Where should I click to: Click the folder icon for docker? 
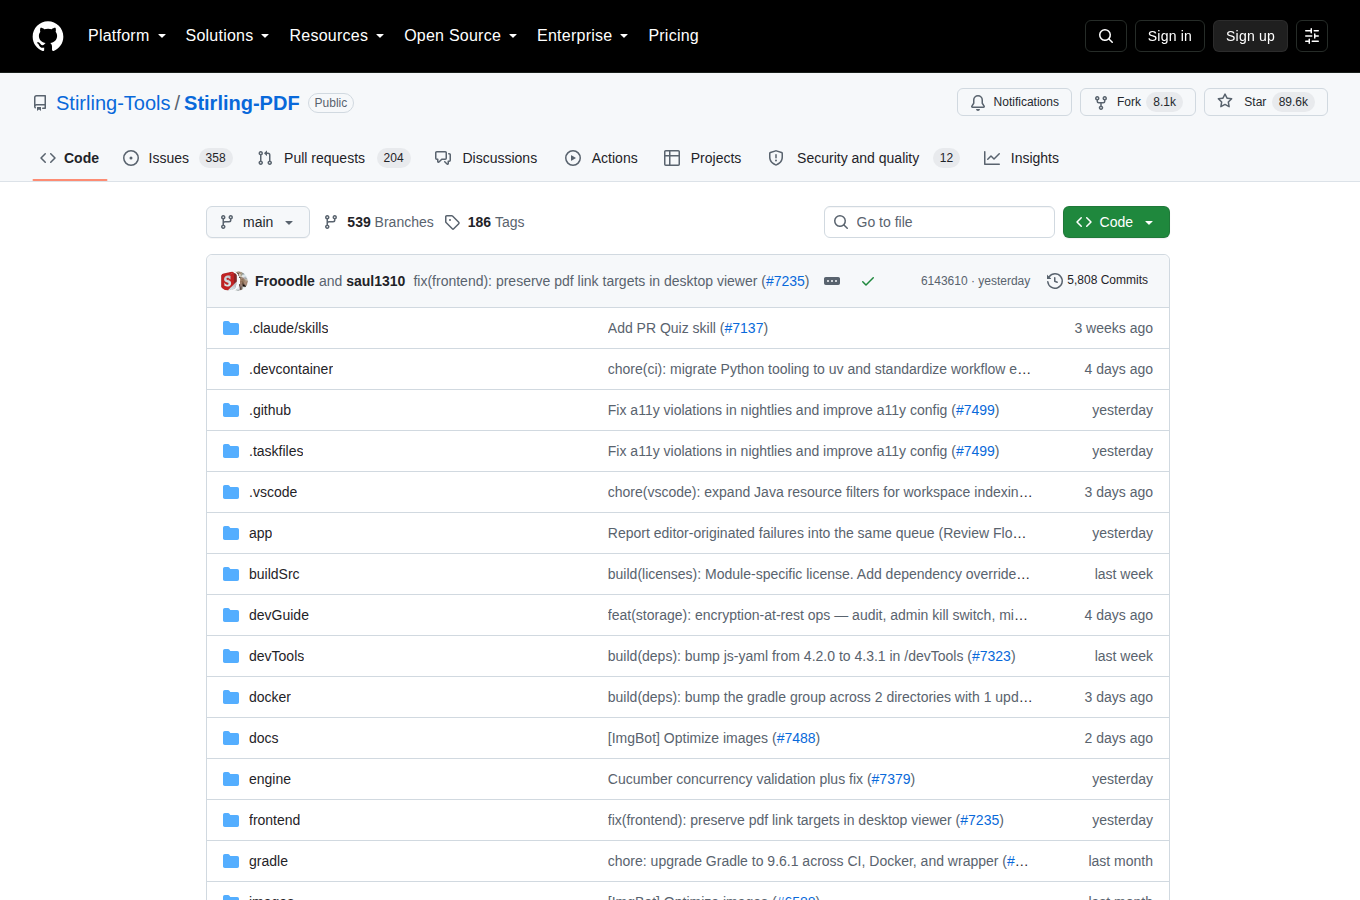point(231,697)
